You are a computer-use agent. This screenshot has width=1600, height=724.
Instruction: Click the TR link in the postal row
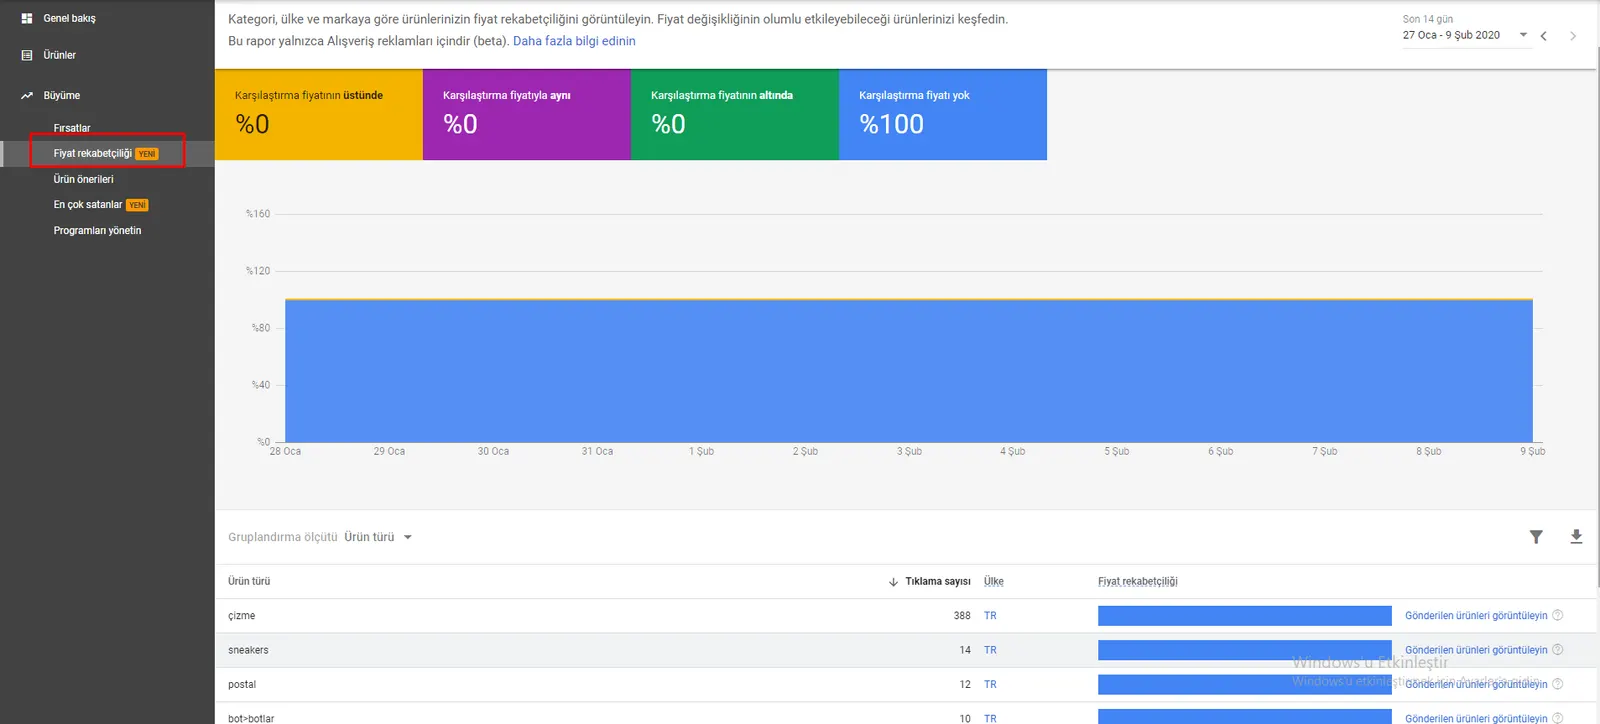tap(990, 684)
